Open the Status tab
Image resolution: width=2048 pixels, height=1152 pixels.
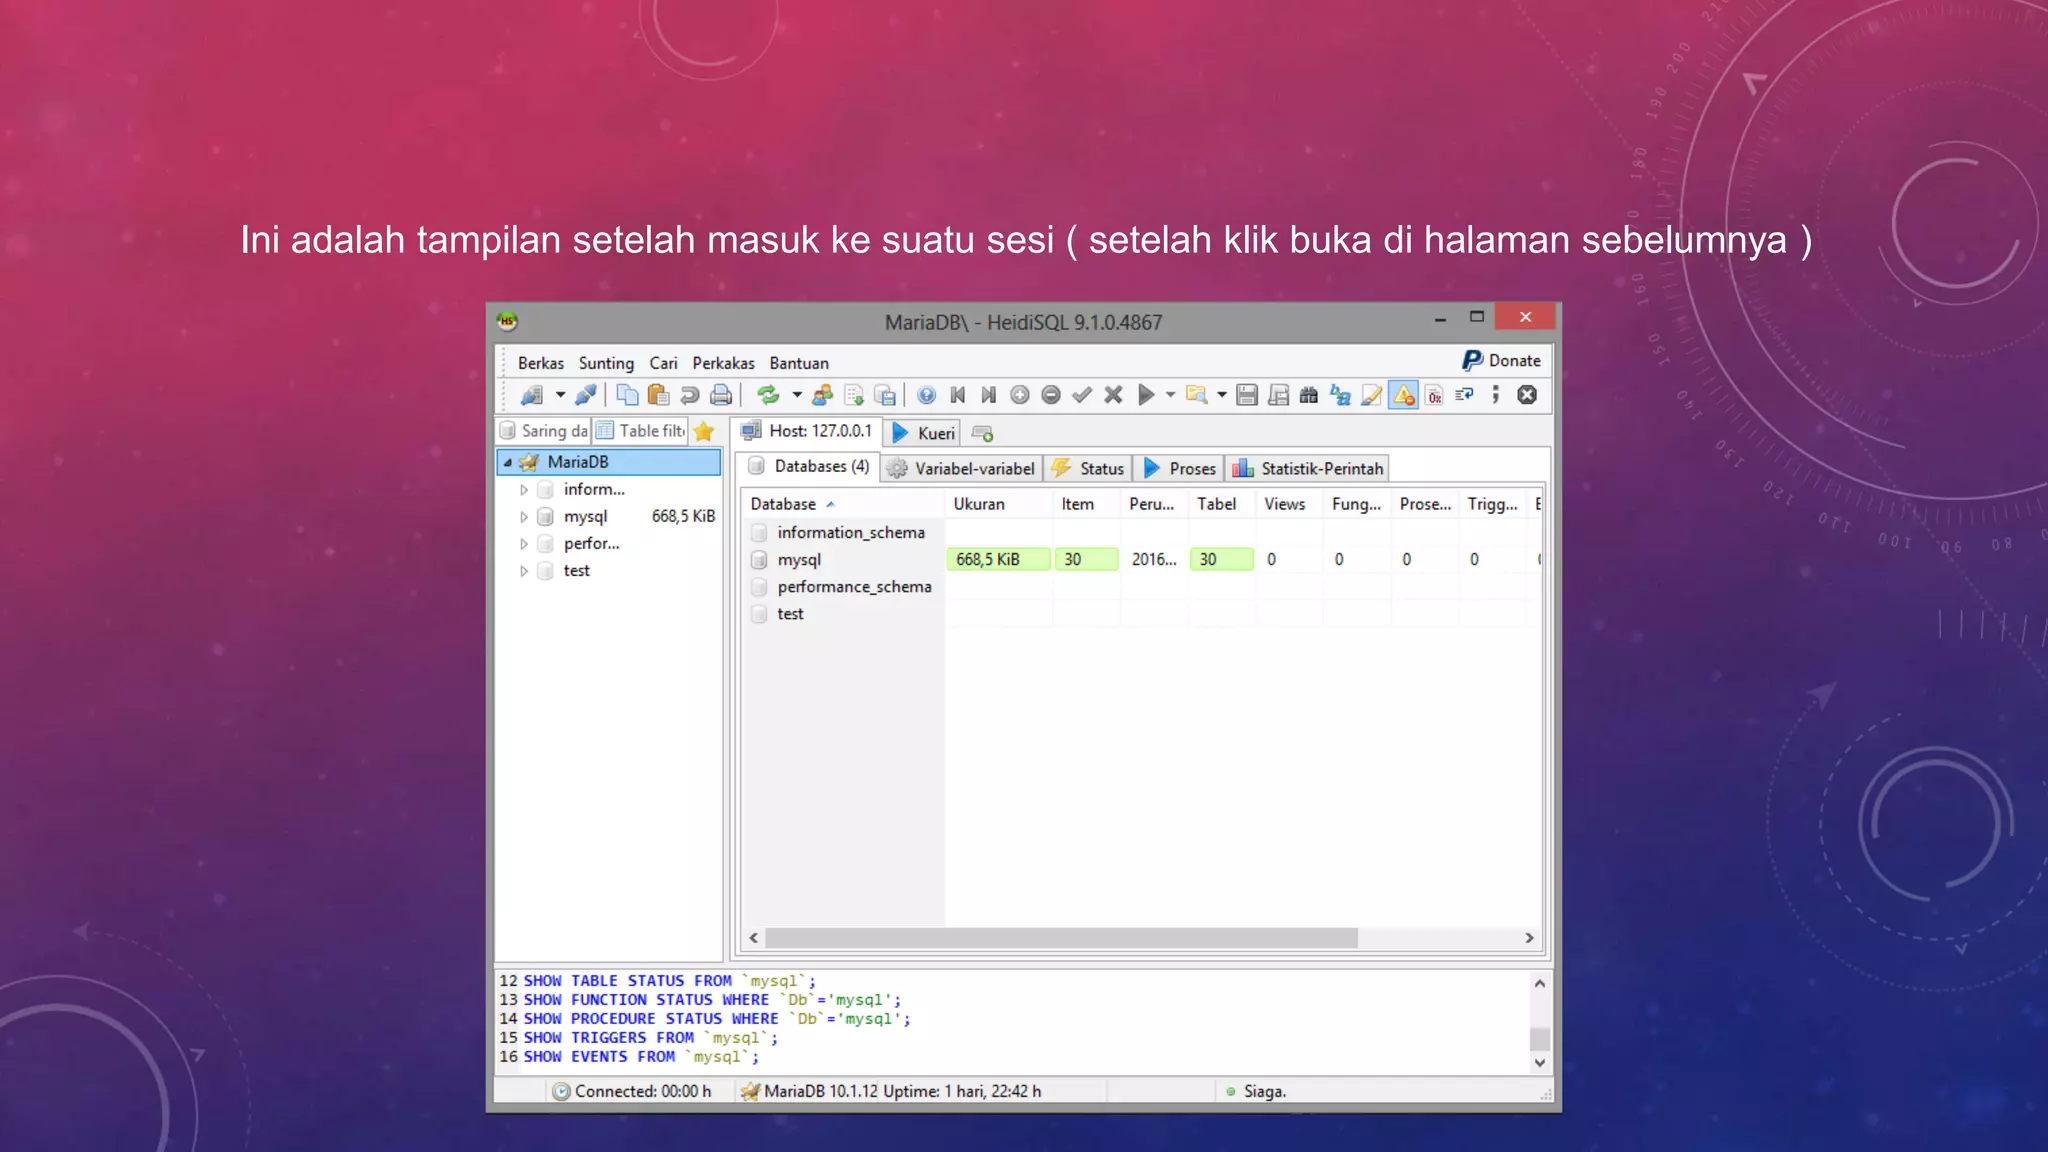point(1088,468)
